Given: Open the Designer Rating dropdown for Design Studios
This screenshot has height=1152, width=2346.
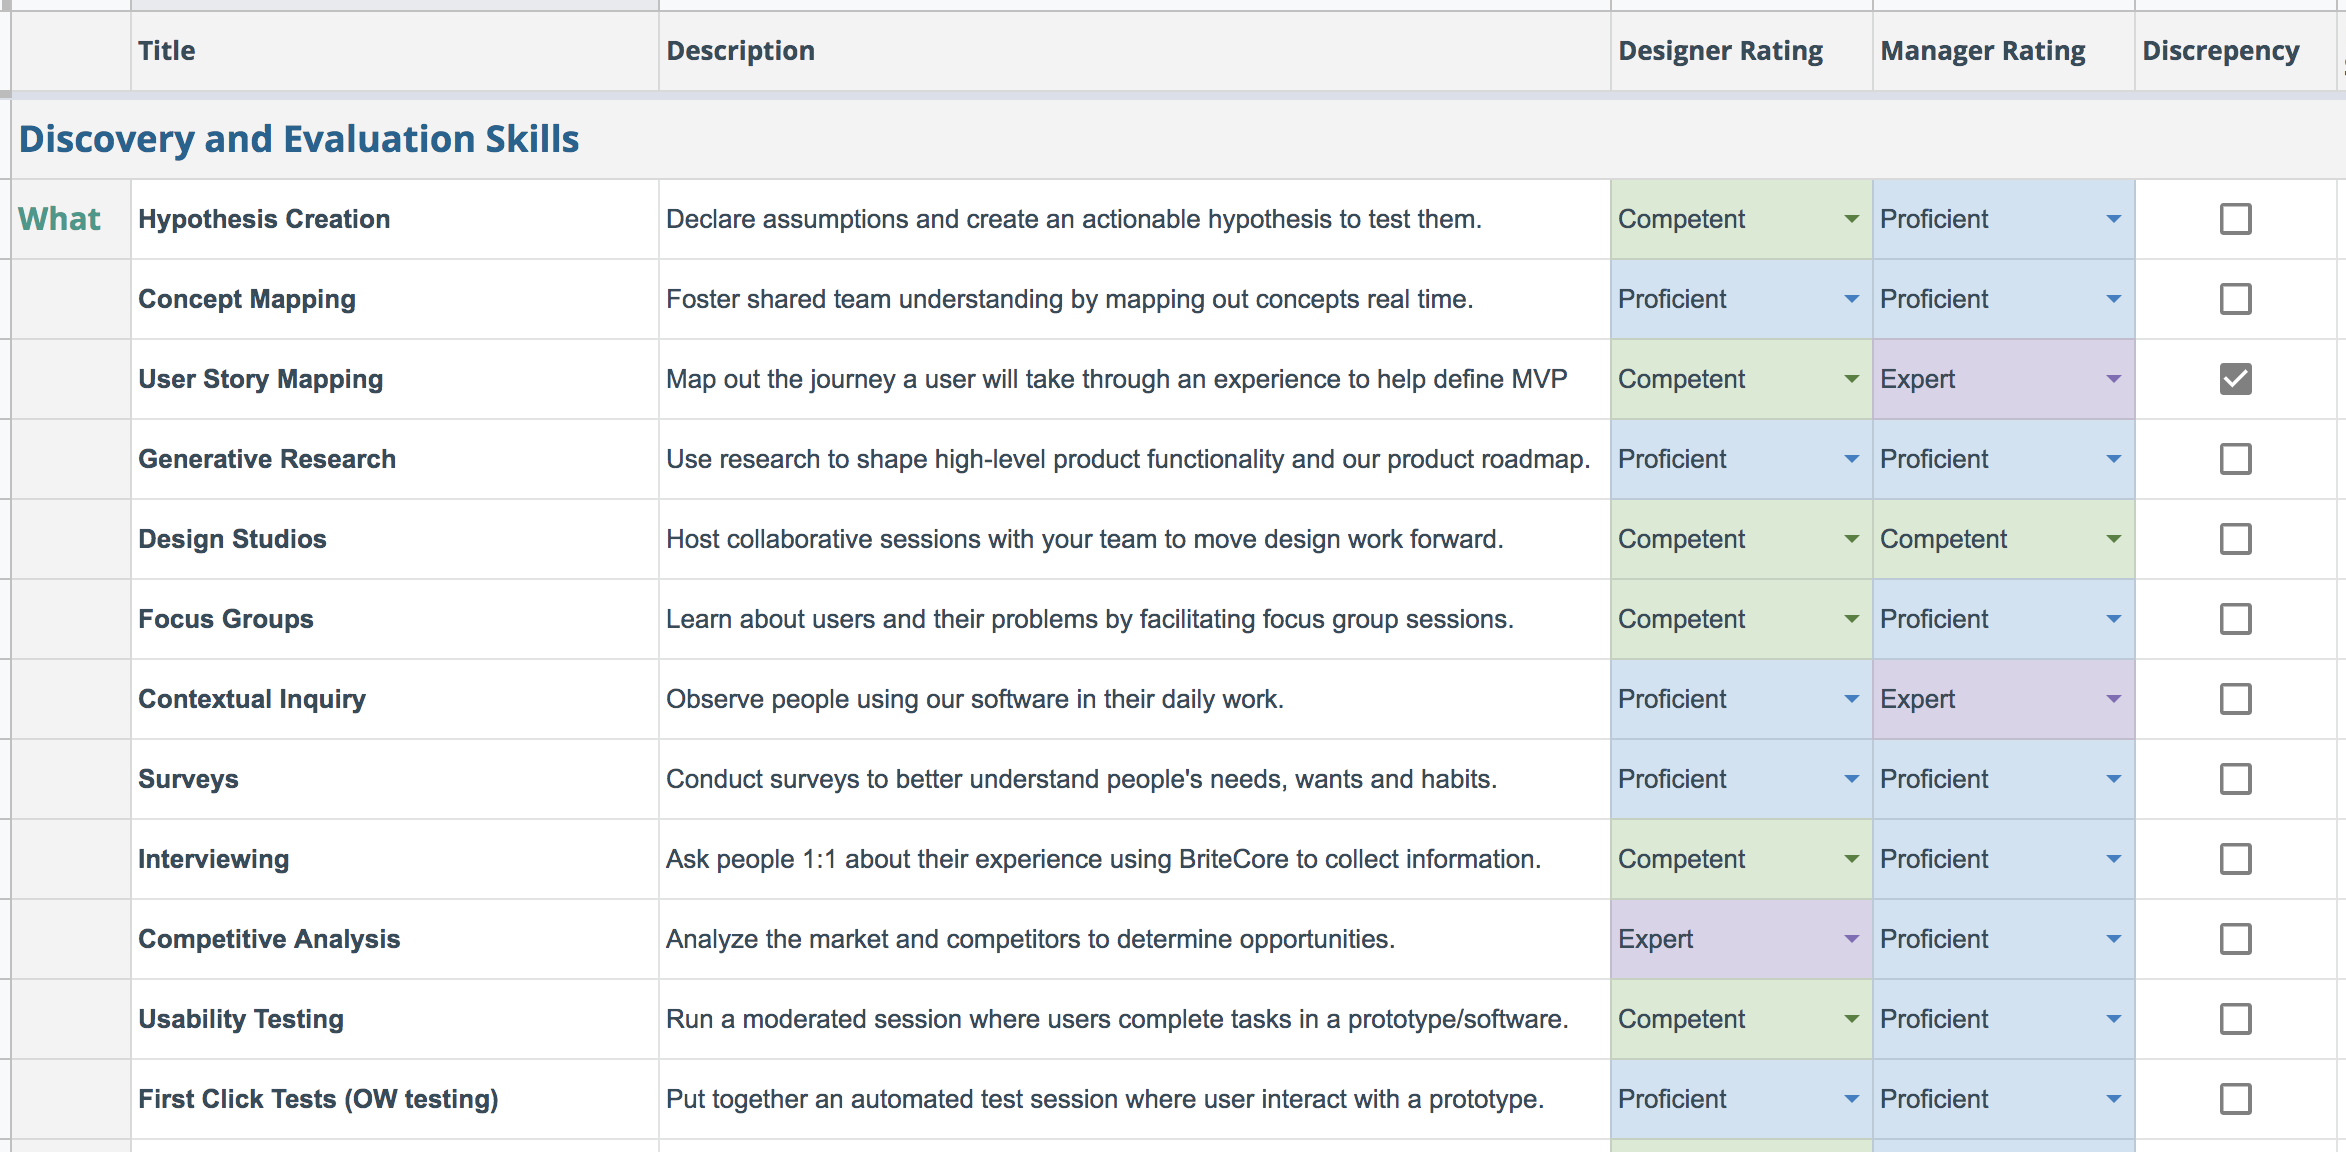Looking at the screenshot, I should click(x=1851, y=538).
